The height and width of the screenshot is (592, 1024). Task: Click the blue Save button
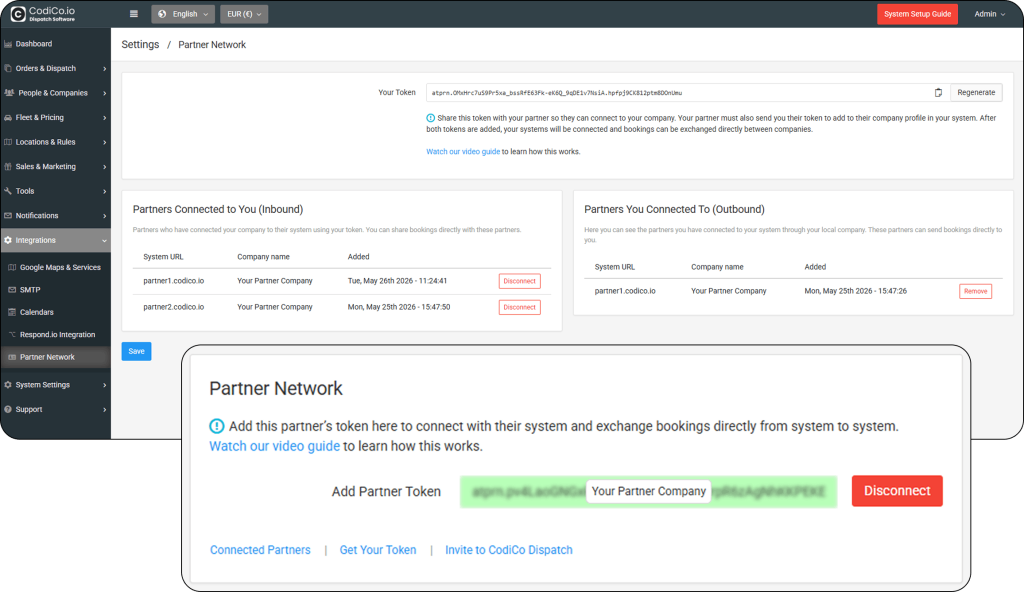(136, 352)
